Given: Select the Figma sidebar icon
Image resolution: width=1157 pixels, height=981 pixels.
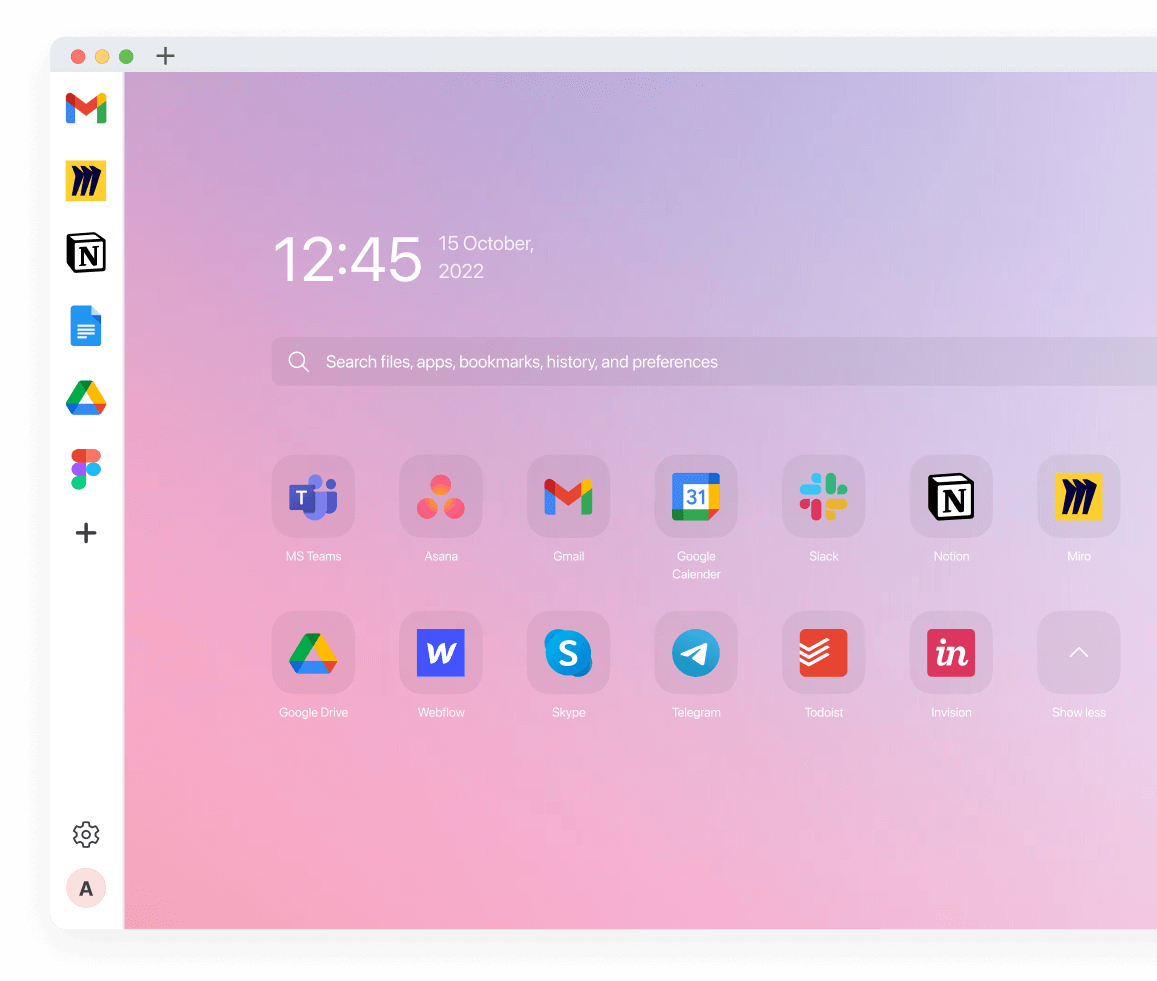Looking at the screenshot, I should [x=86, y=469].
